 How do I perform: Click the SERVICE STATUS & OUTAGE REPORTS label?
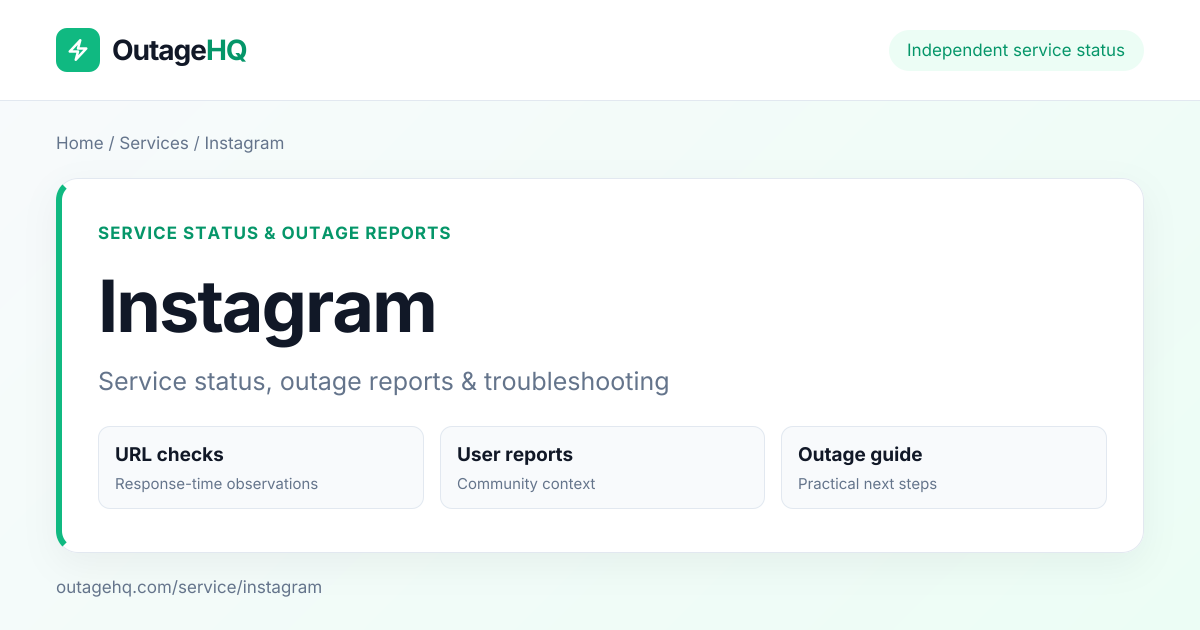click(x=274, y=233)
